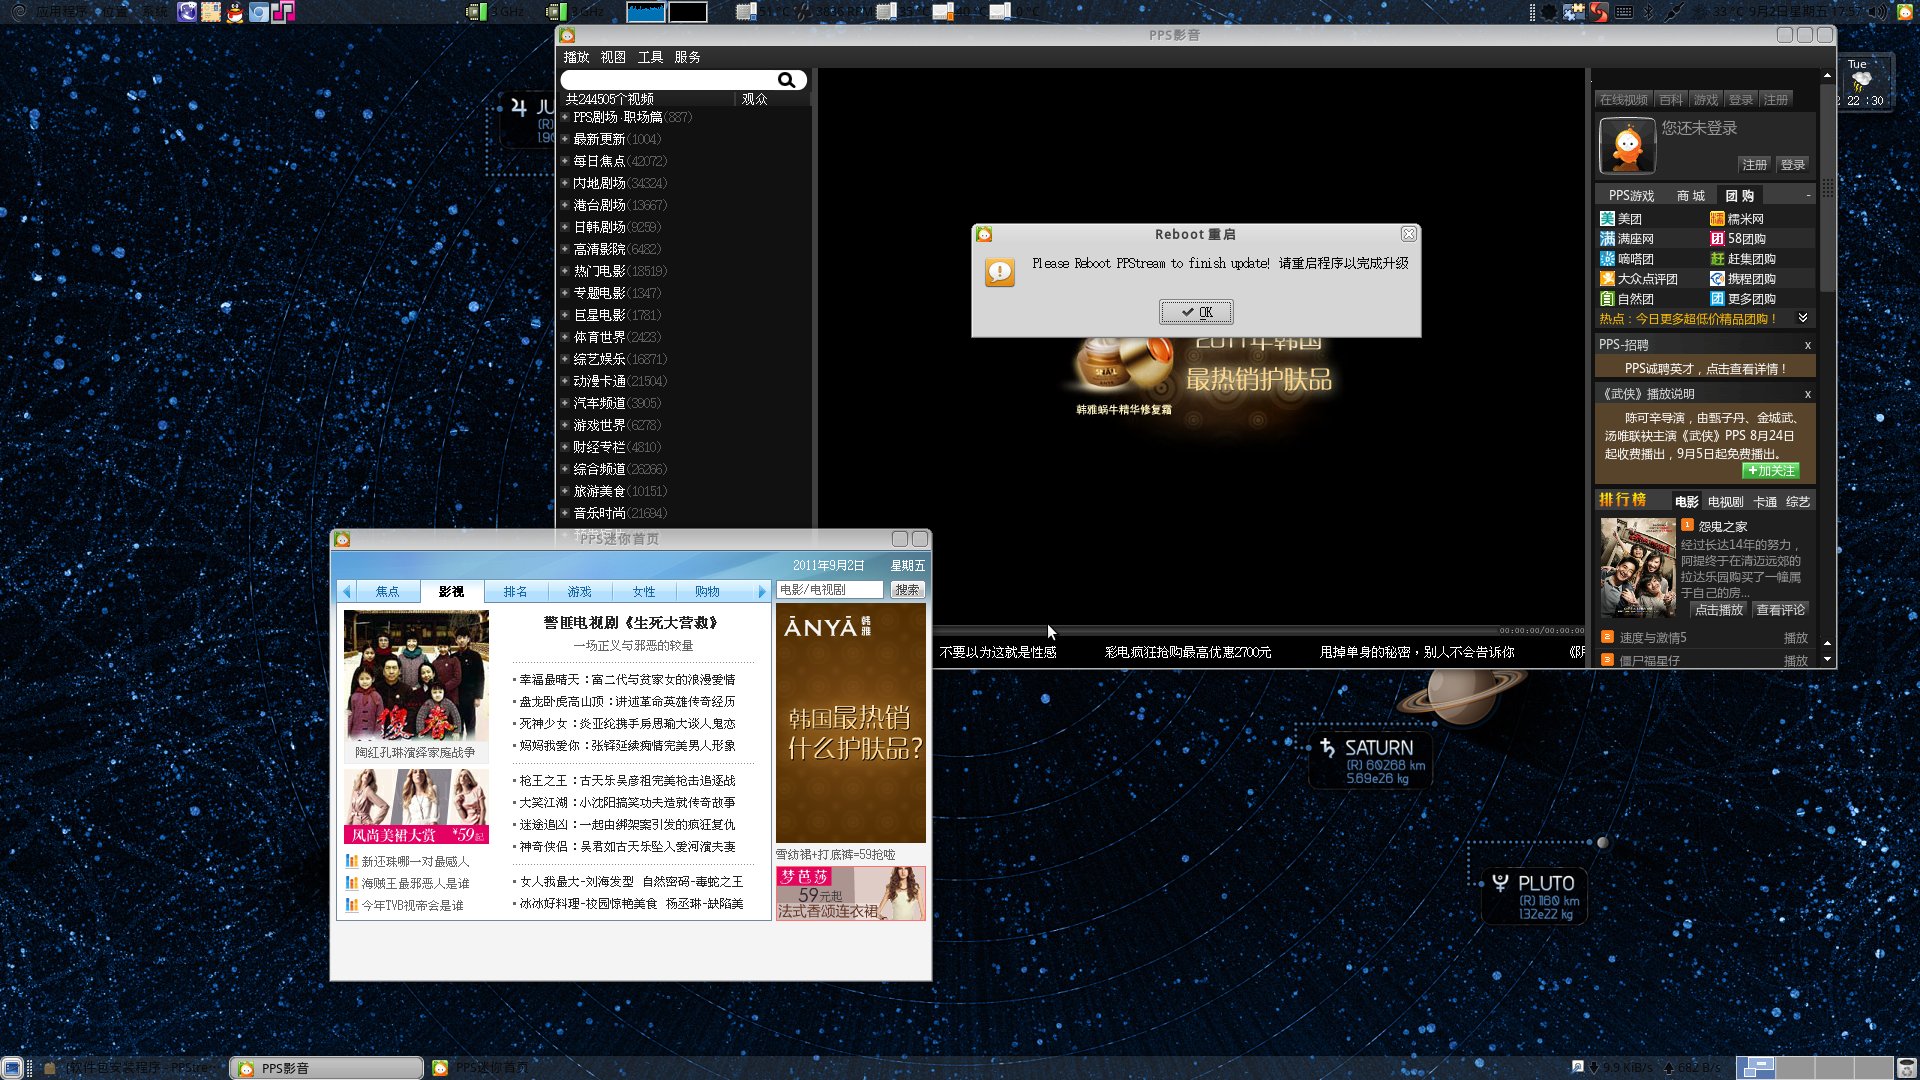
Task: Open the weather and clock widget showing Tue
Action: tap(1864, 83)
